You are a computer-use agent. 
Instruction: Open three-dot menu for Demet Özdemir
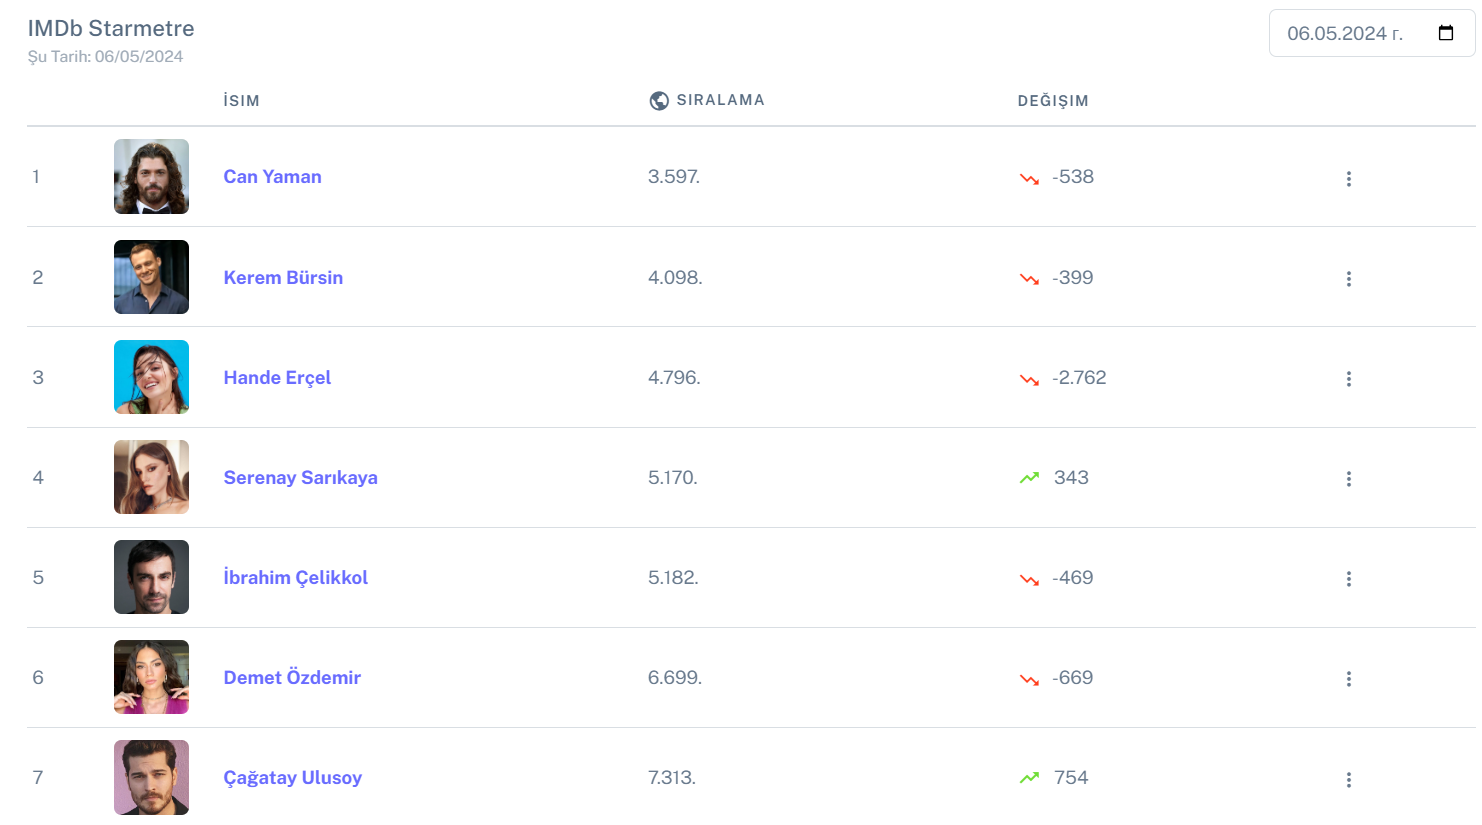pos(1348,678)
